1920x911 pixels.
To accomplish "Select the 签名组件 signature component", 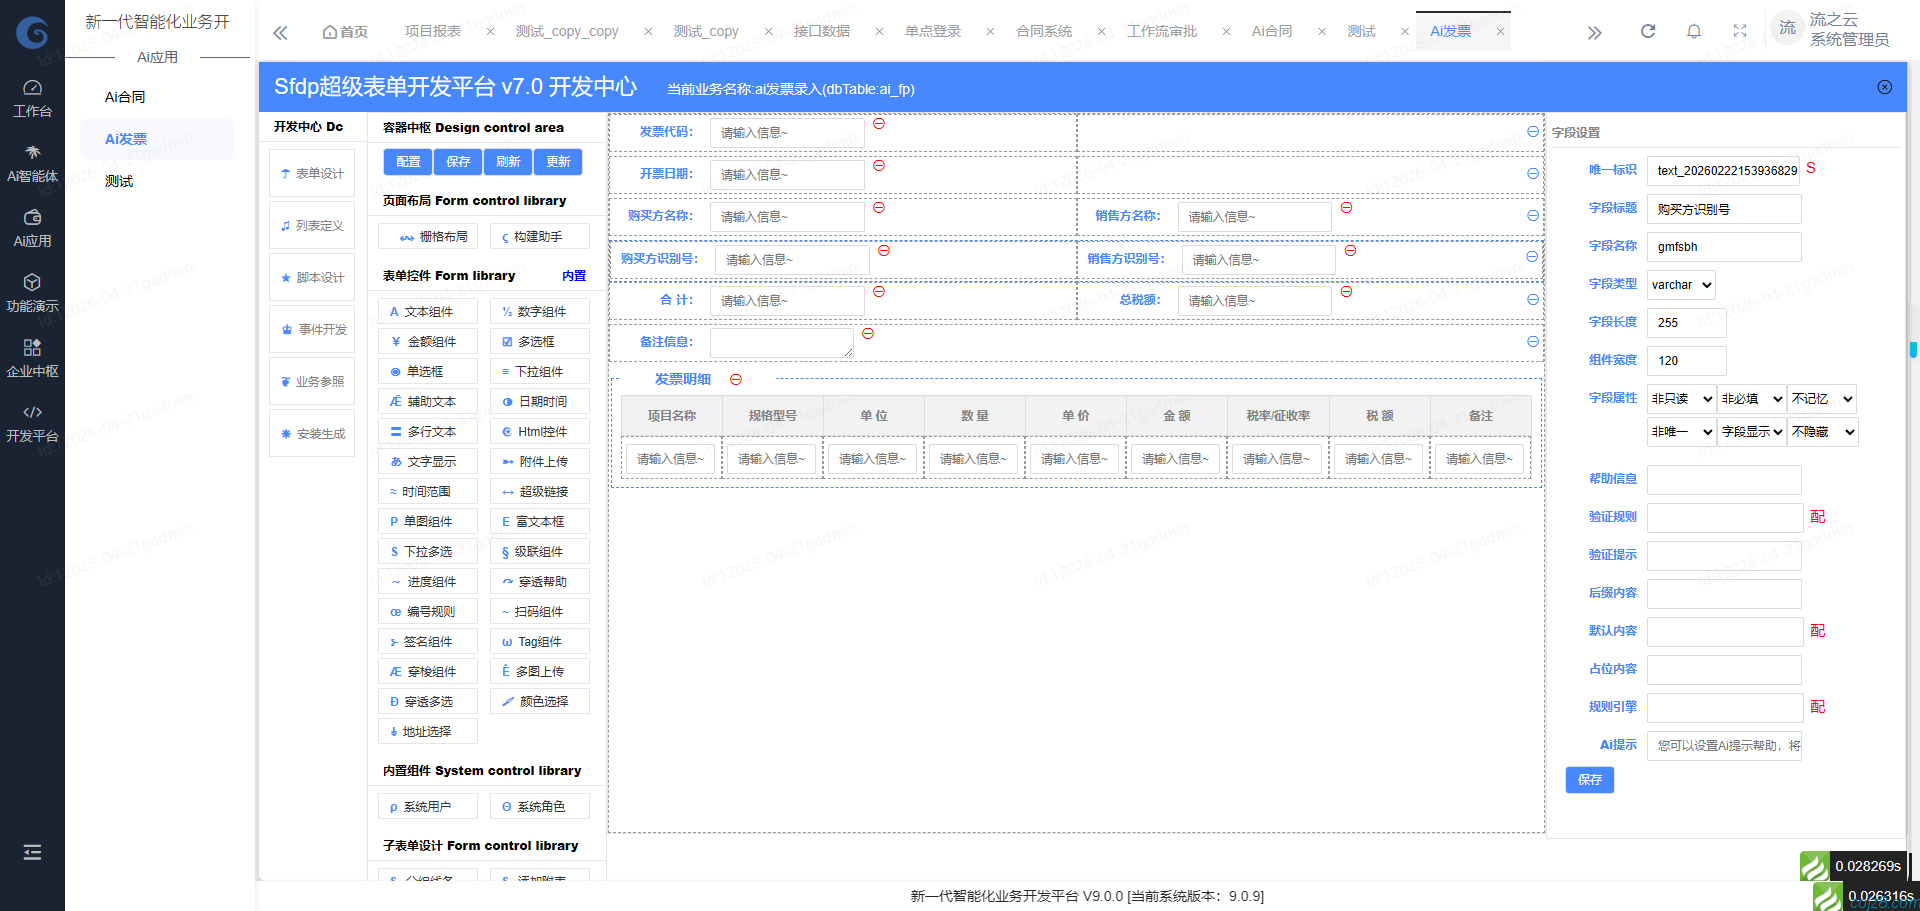I will point(427,641).
